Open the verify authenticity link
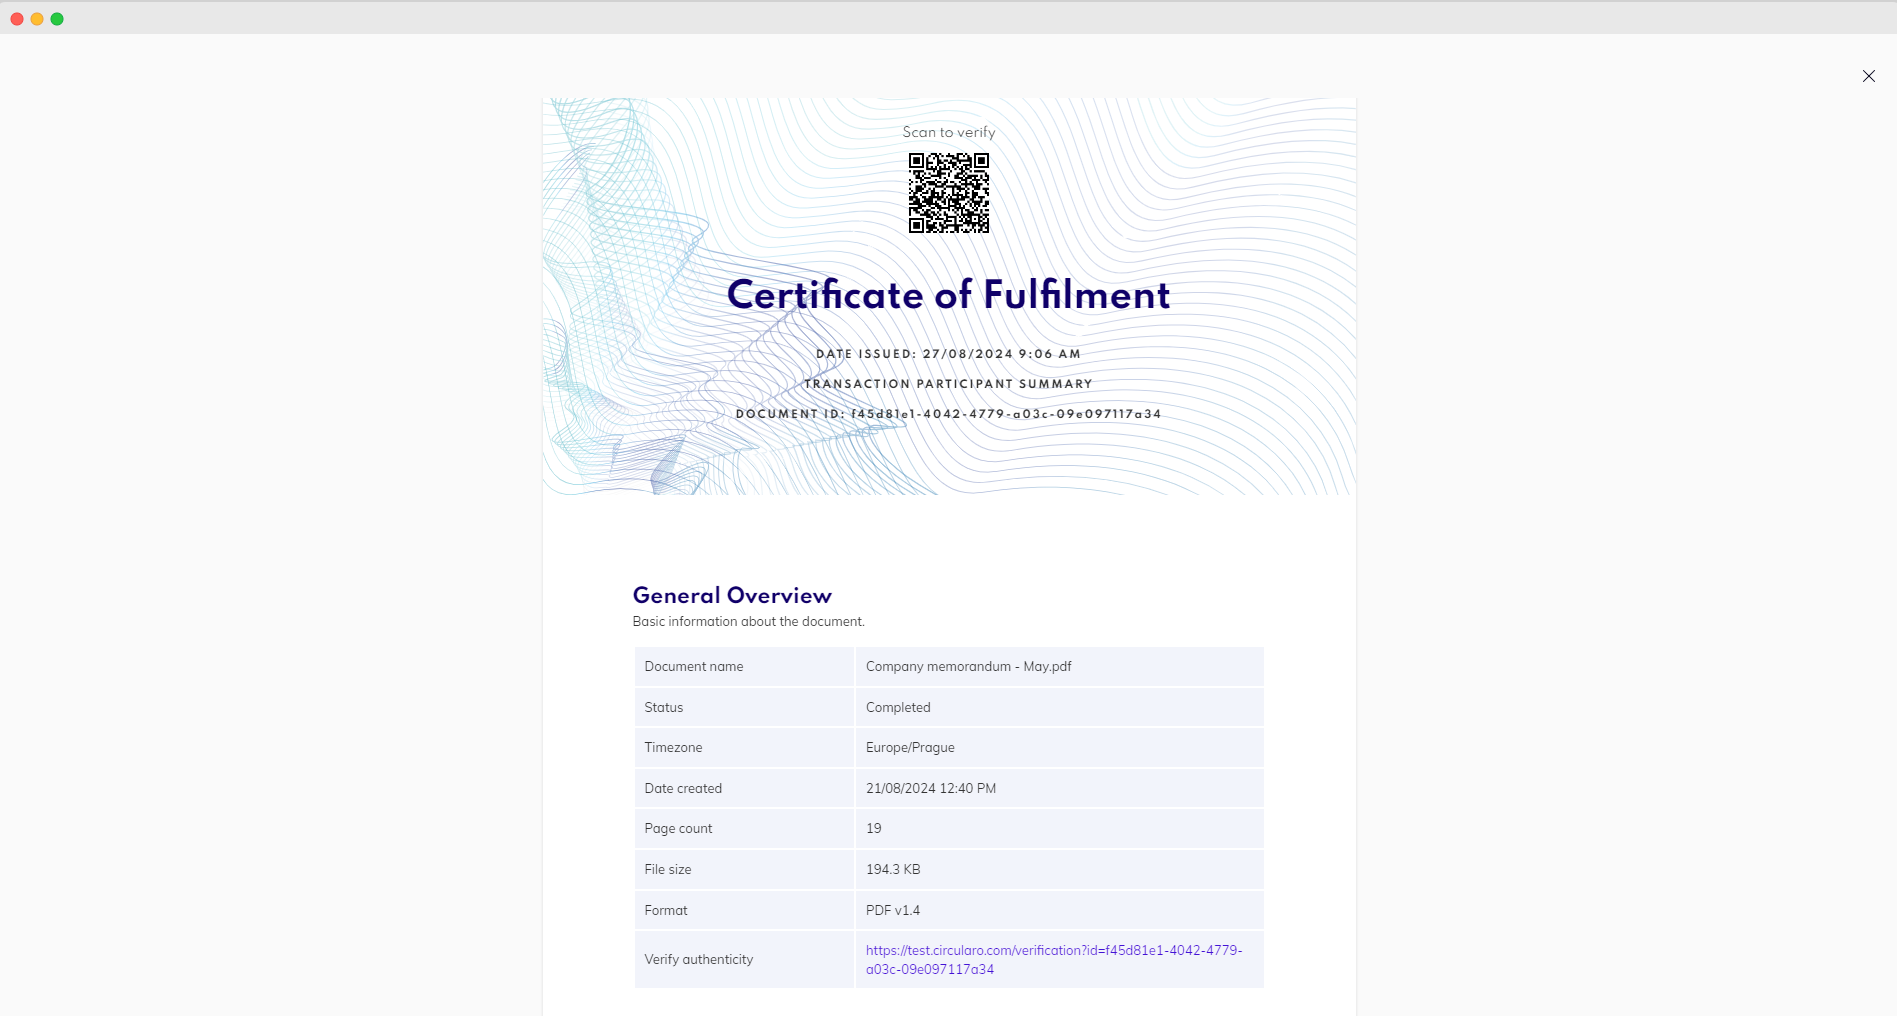 1053,950
